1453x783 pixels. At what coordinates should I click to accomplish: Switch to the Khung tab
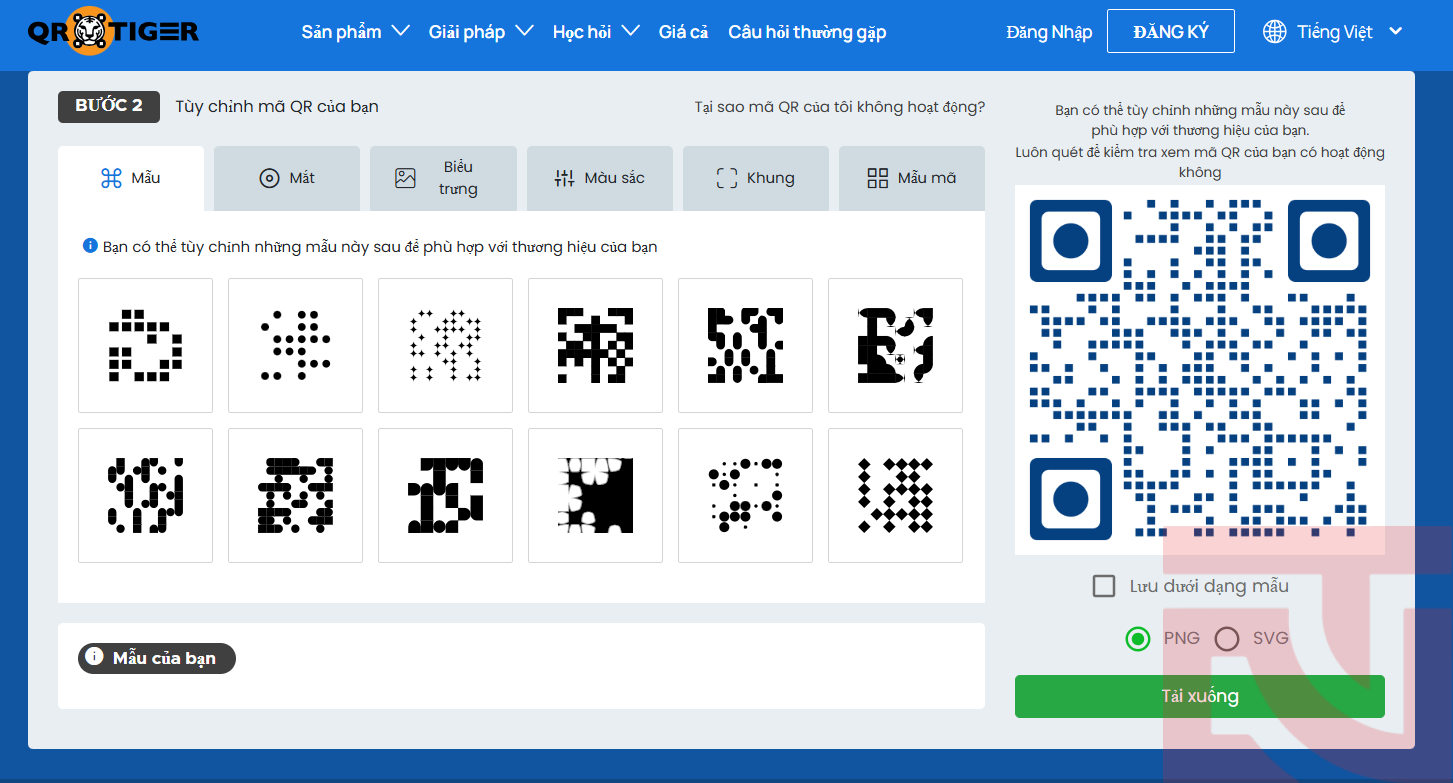point(756,178)
